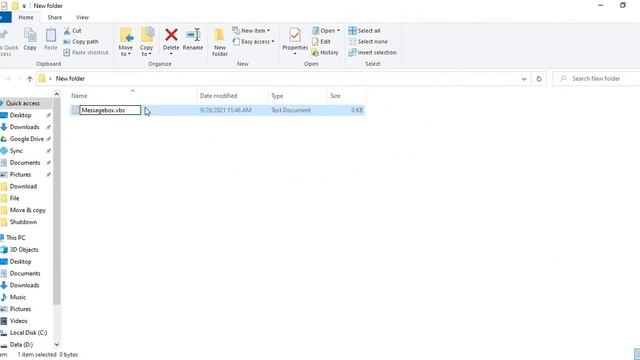Open Desktop under Quick access
The width and height of the screenshot is (640, 360).
pos(20,115)
